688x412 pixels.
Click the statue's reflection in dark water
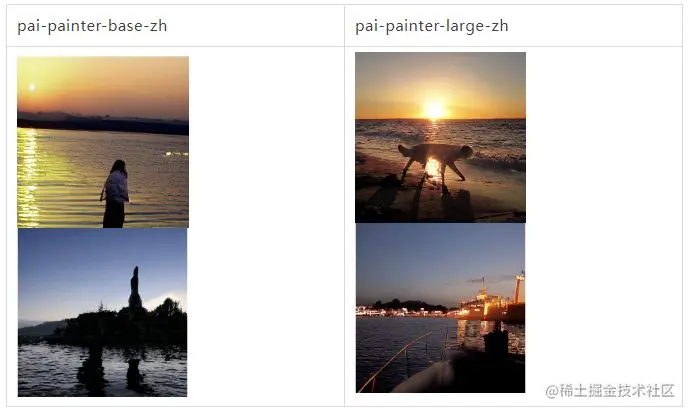(134, 373)
